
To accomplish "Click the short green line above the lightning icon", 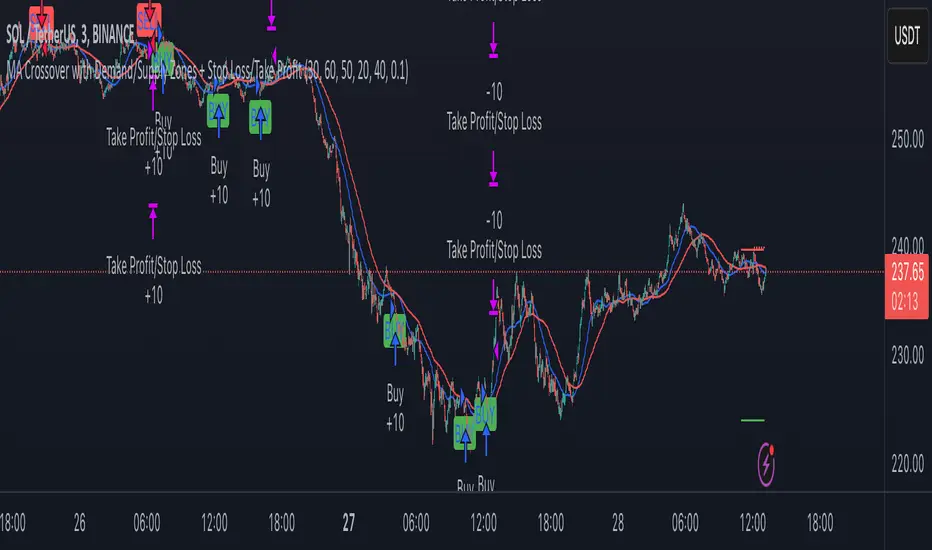I will (752, 420).
